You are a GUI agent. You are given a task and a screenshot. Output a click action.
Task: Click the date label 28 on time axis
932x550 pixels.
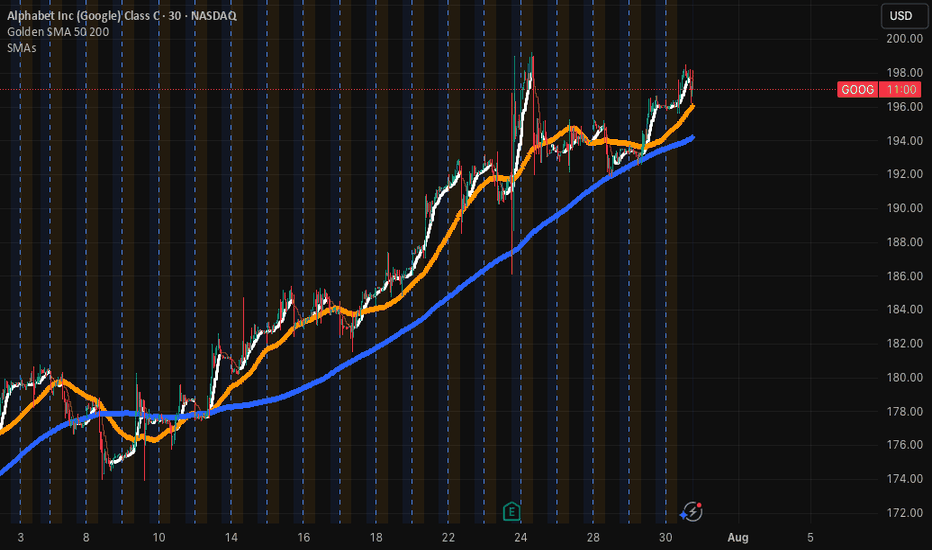(x=593, y=538)
